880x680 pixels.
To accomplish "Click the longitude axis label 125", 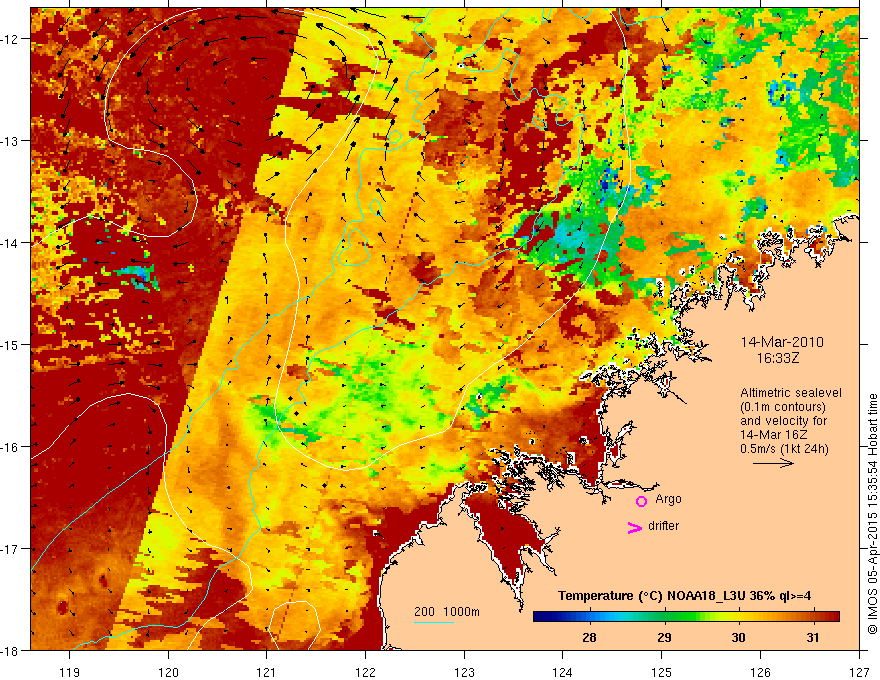I will coord(662,672).
